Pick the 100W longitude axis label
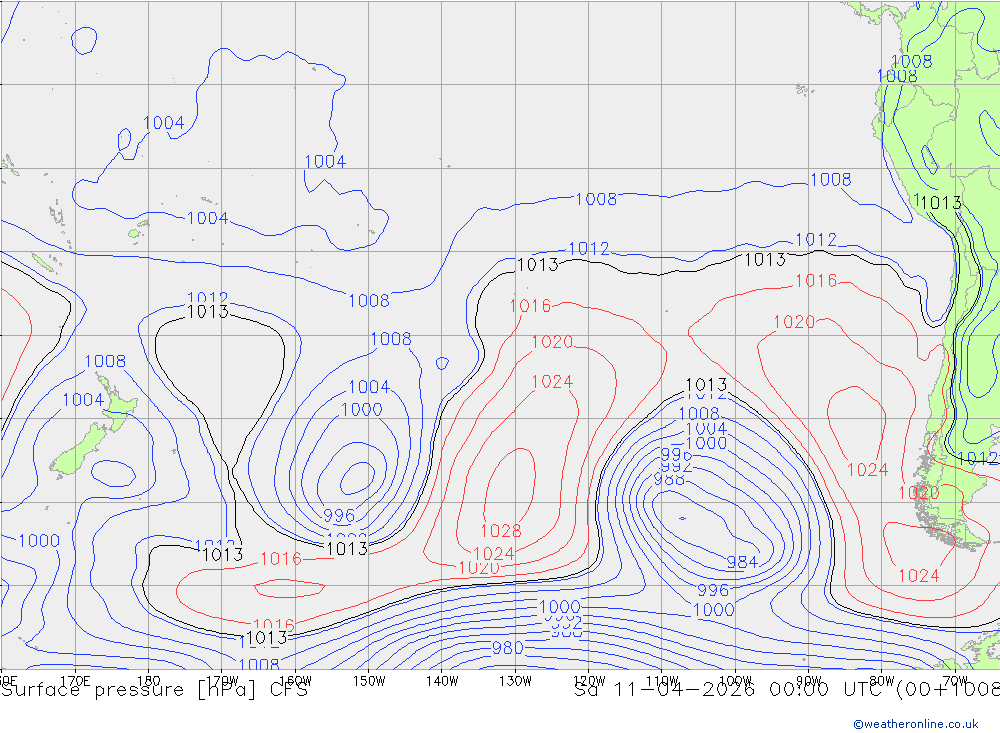Screen dimensions: 1000x733 [x=735, y=681]
